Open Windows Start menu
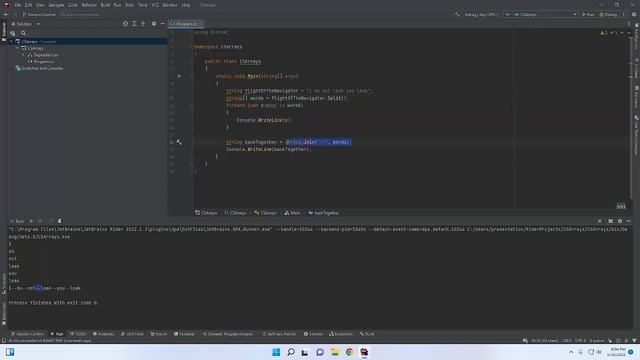This screenshot has width=640, height=360. click(276, 352)
